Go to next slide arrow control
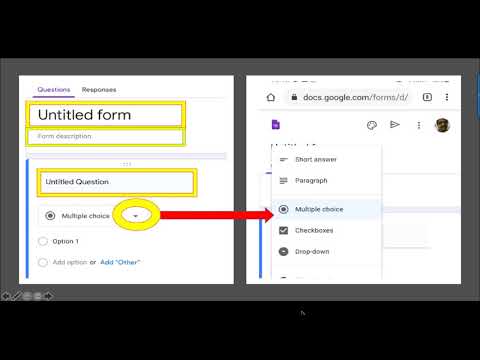Screen dimensions: 480x360 click(x=48, y=296)
